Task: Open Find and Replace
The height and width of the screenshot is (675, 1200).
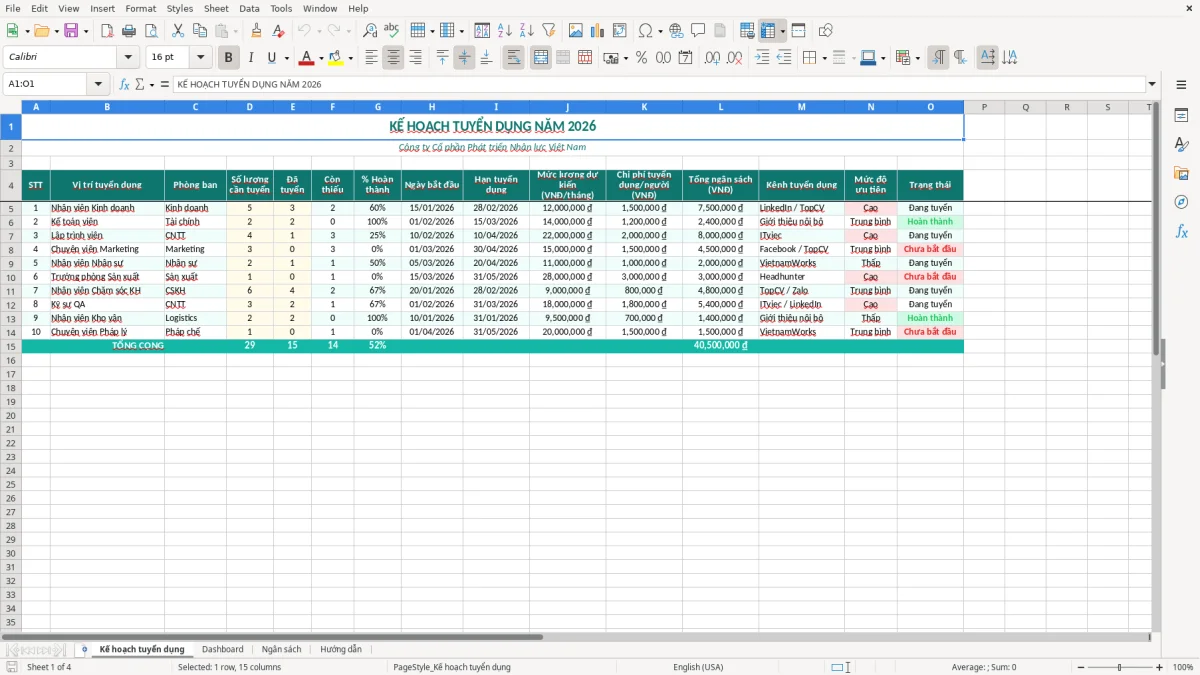Action: (x=370, y=31)
